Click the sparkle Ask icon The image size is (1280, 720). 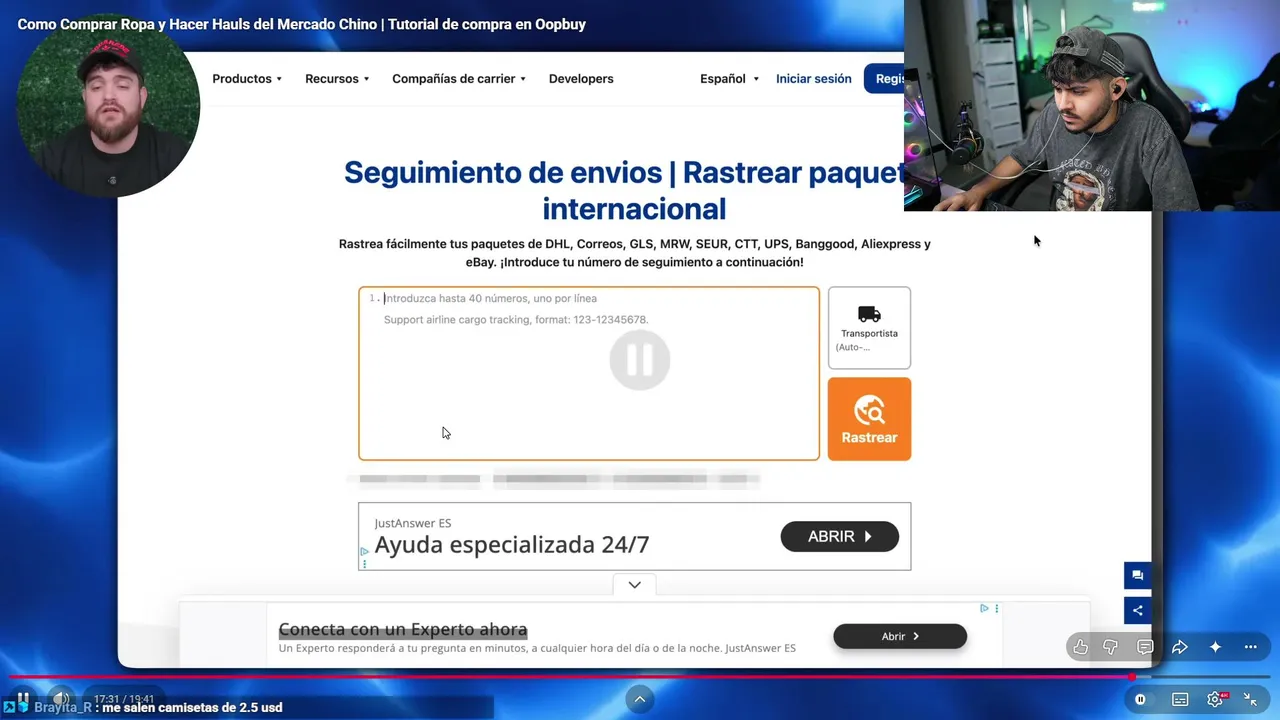tap(1215, 647)
